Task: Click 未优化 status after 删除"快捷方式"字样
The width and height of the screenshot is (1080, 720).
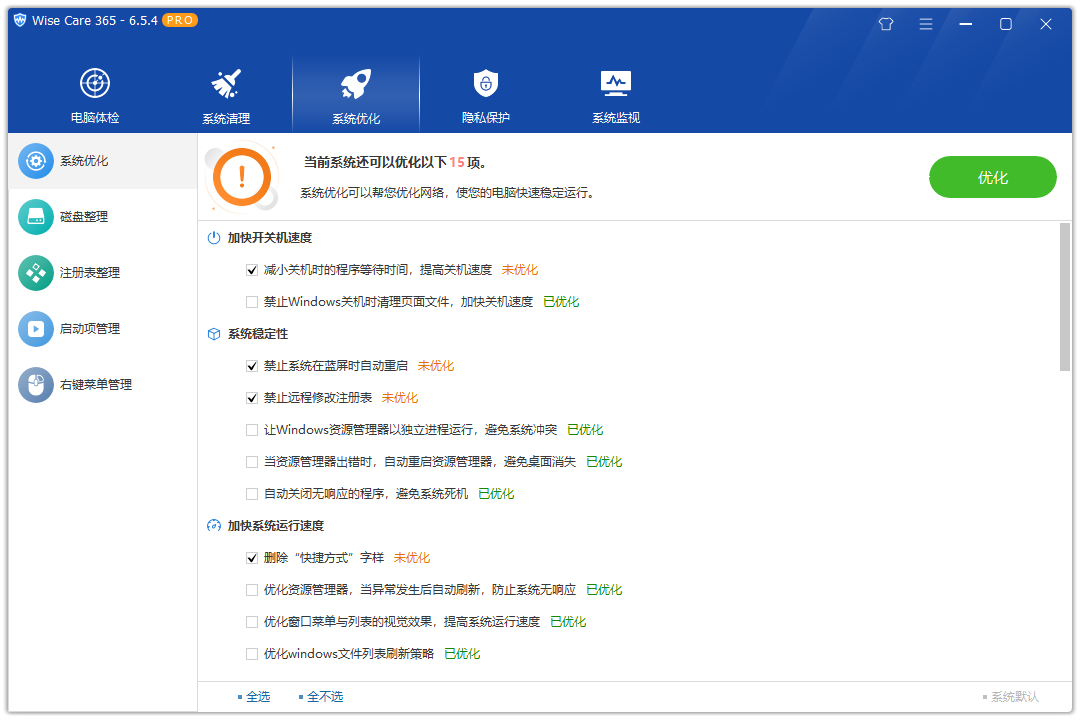Action: 412,558
